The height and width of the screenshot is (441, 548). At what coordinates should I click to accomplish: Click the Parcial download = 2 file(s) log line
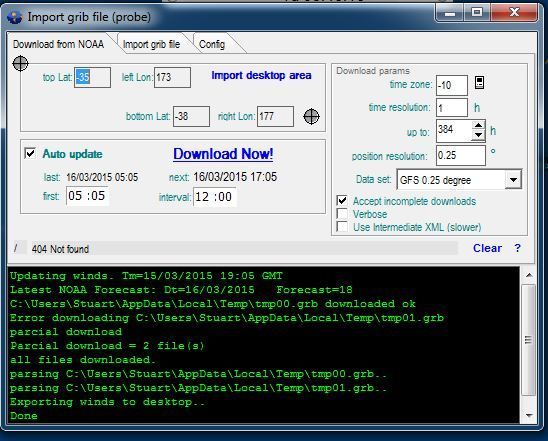pos(107,346)
